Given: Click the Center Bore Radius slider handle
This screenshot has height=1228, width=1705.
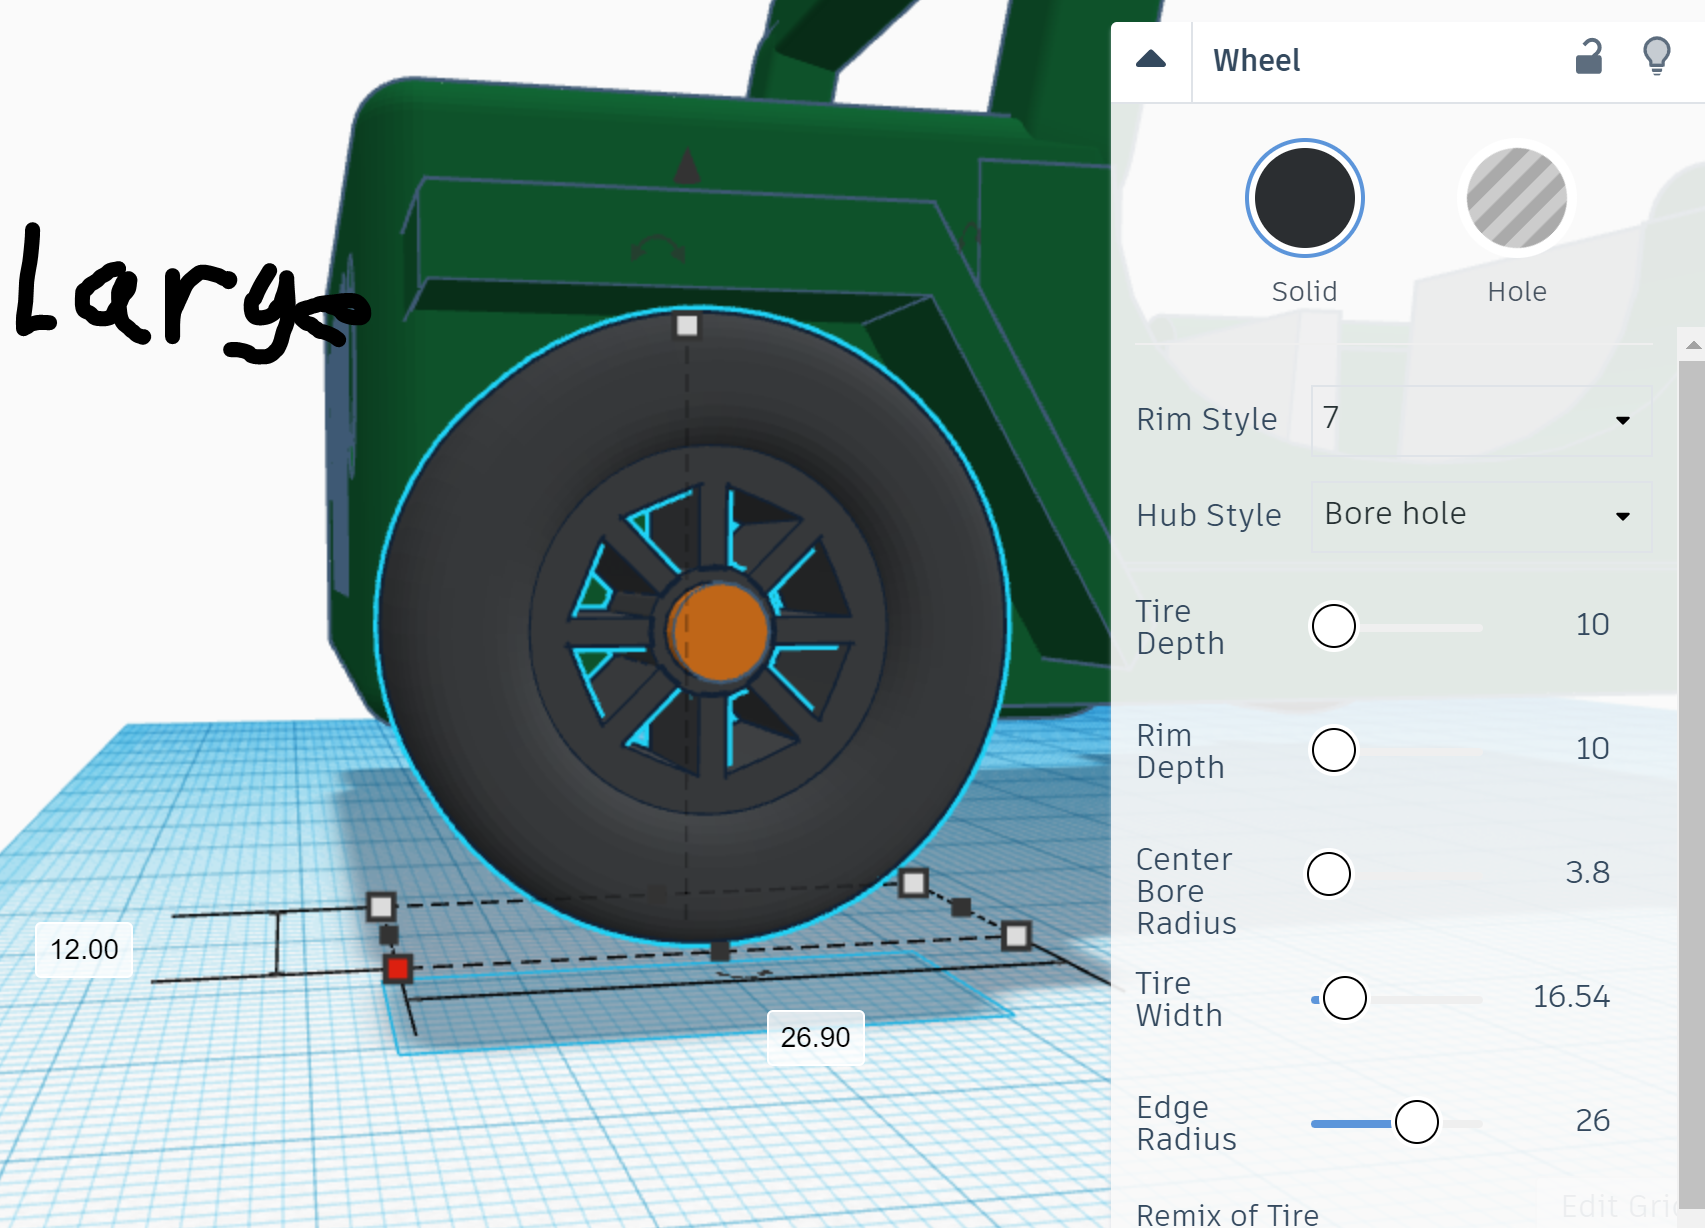Looking at the screenshot, I should tap(1329, 874).
